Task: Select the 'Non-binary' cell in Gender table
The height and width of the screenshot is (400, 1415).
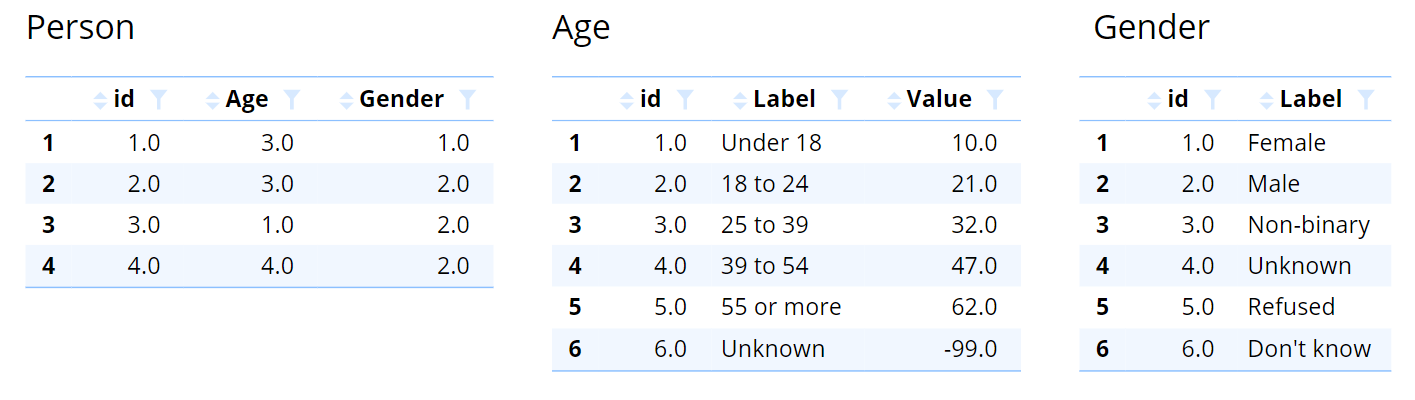Action: coord(1308,225)
